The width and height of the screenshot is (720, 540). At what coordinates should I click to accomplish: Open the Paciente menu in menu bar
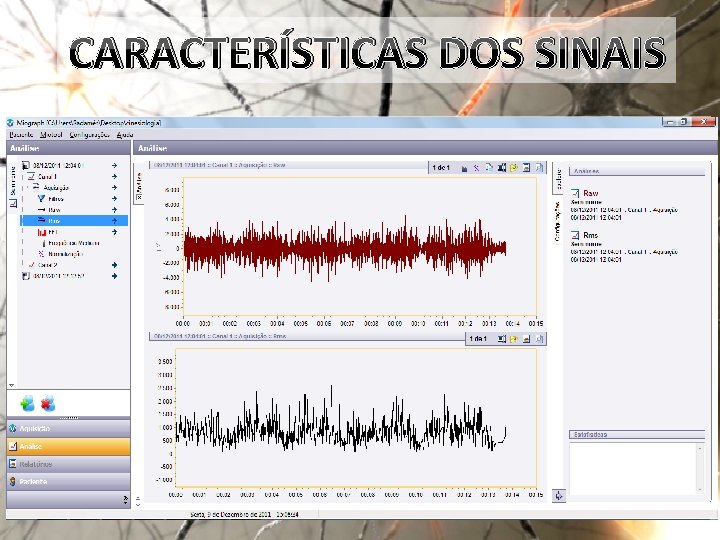click(21, 135)
